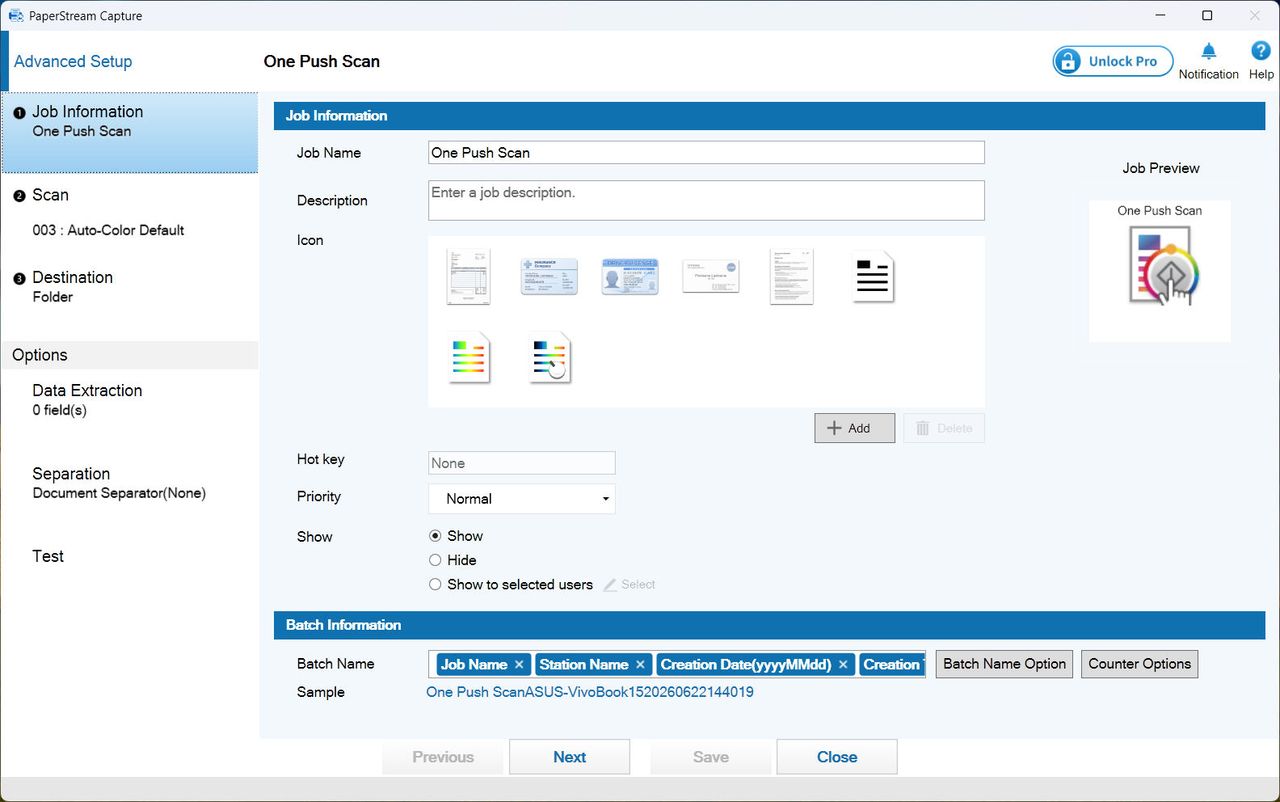Select the invoice form job icon

pos(468,277)
